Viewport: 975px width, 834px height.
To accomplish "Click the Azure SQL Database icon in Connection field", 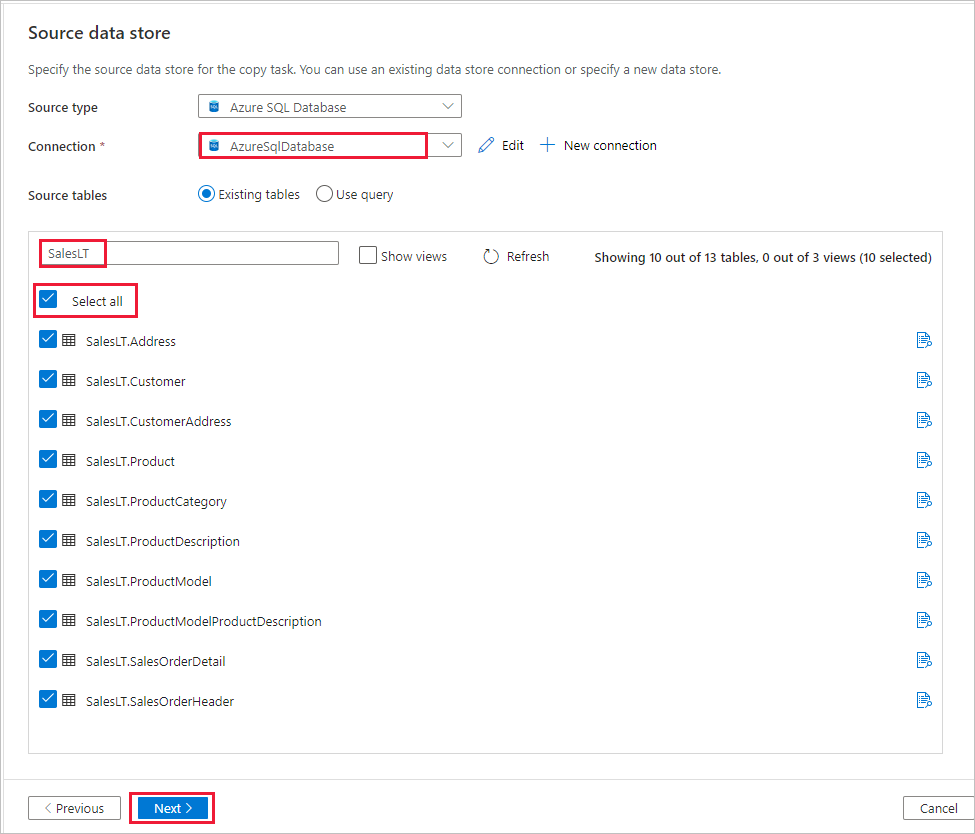I will (x=213, y=145).
